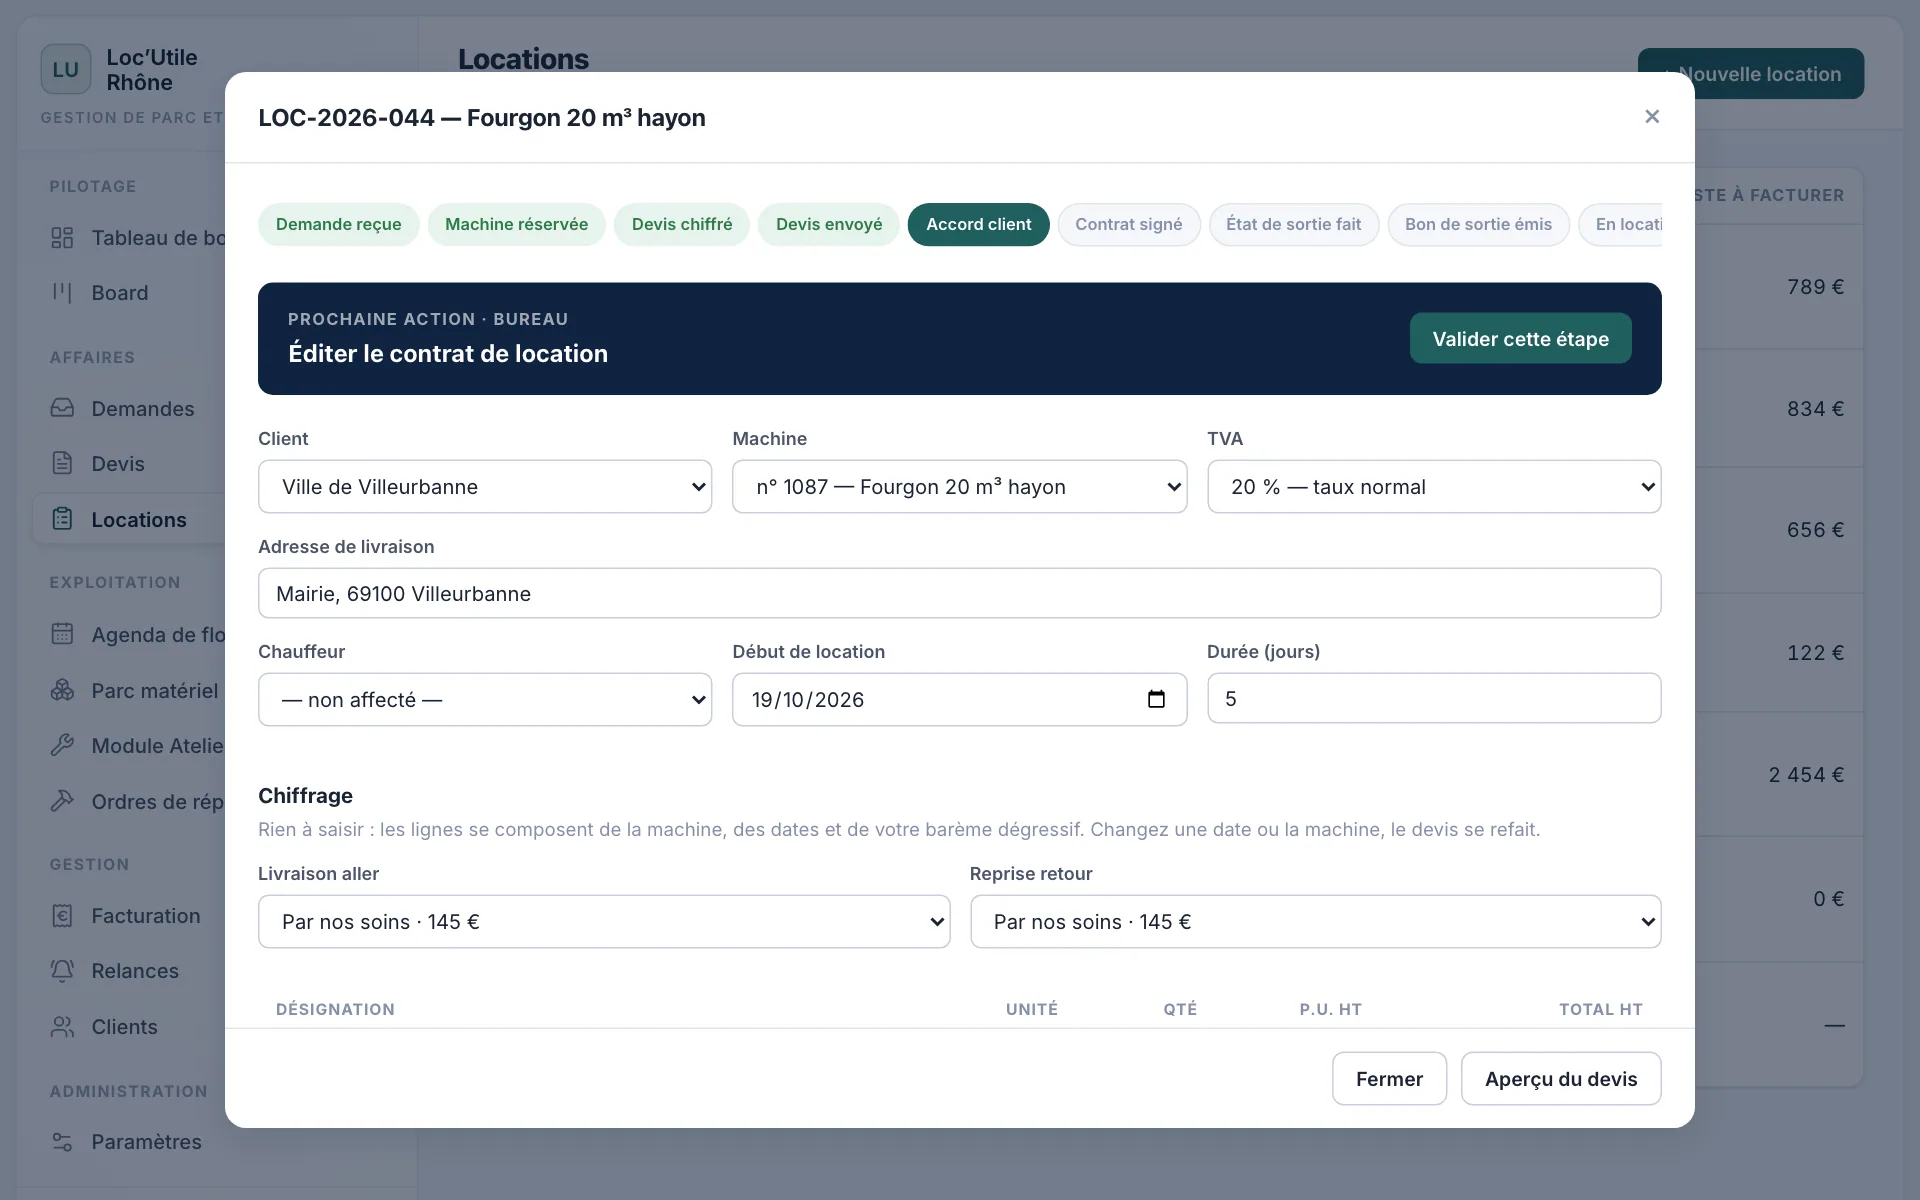Viewport: 1920px width, 1200px height.
Task: Select the Devis chiffré step
Action: point(682,224)
